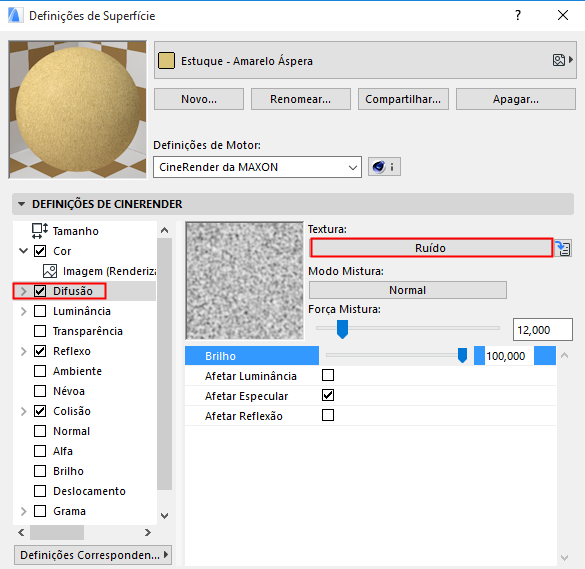The image size is (585, 569).
Task: Open the surface picker icon at right of name
Action: coord(563,60)
